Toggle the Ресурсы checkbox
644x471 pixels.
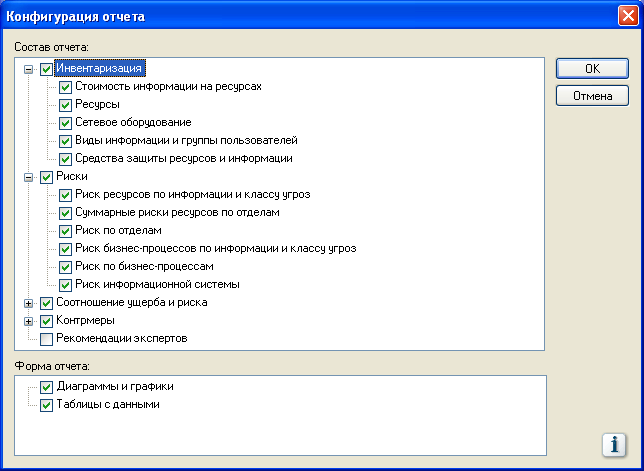(65, 106)
